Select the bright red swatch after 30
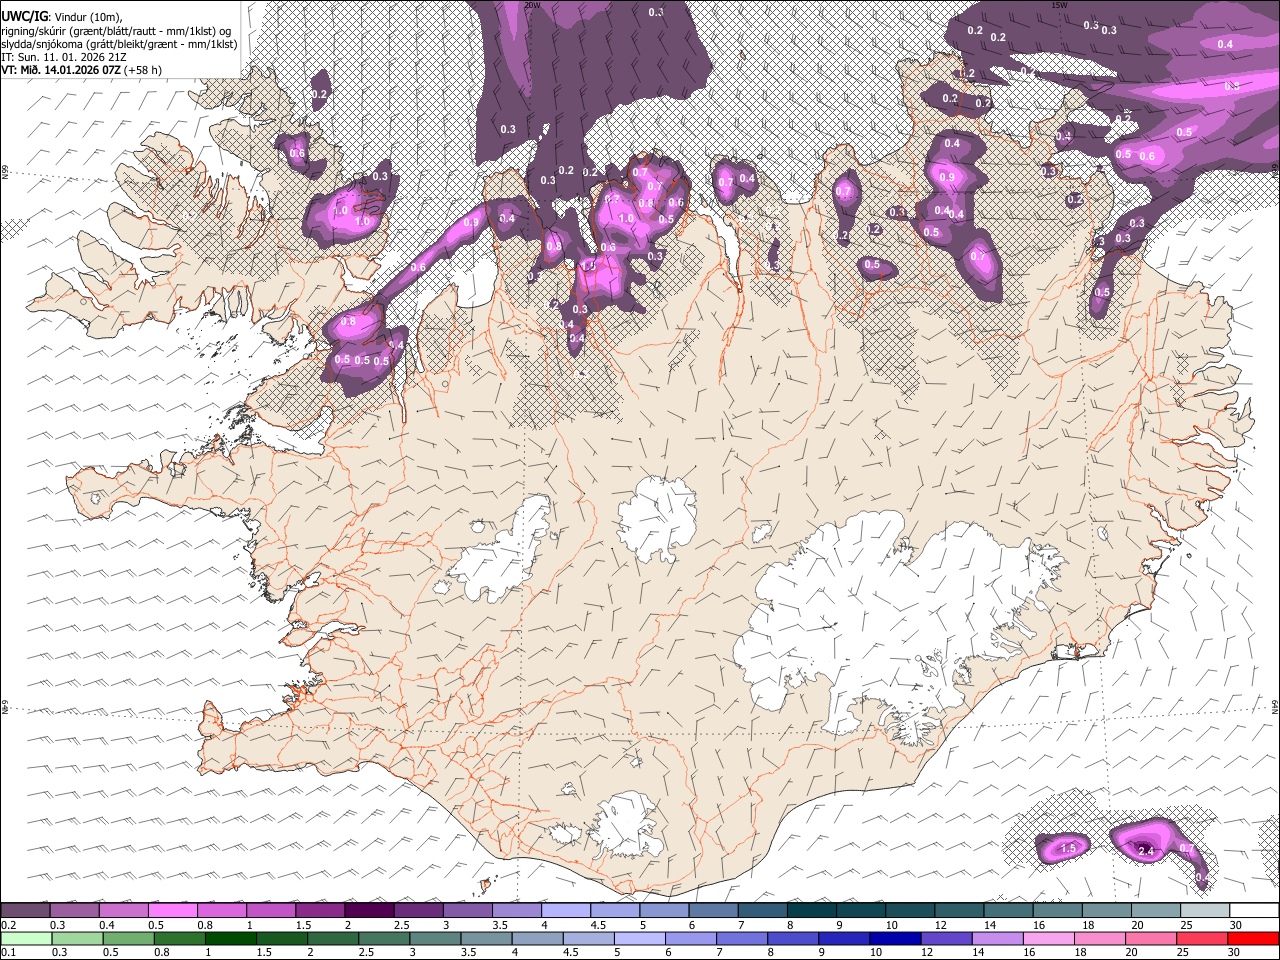This screenshot has height=960, width=1280. pyautogui.click(x=1253, y=939)
